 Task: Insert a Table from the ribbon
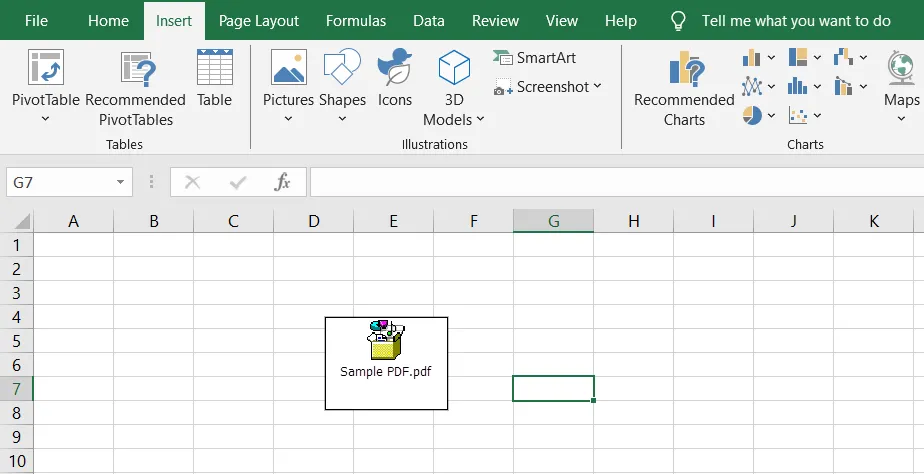[214, 78]
